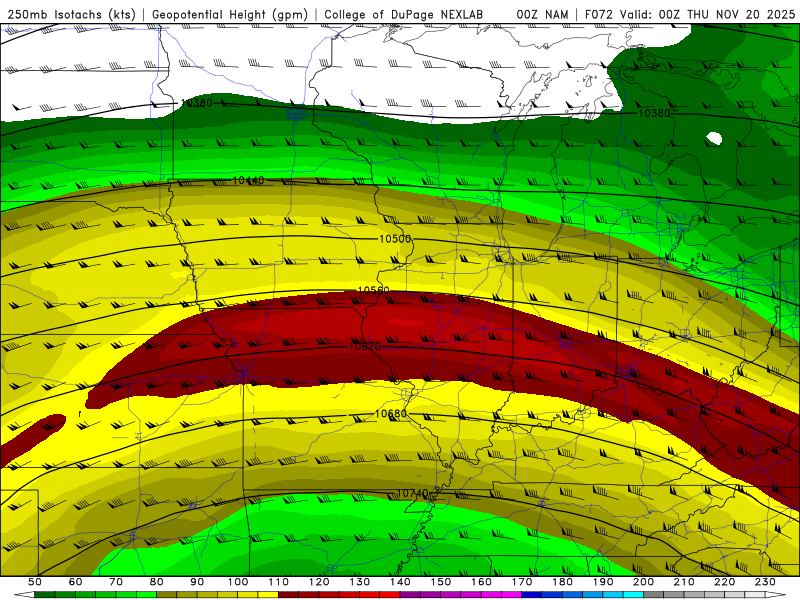The image size is (800, 600).
Task: Click the 10560 height contour label
Action: pos(373,290)
